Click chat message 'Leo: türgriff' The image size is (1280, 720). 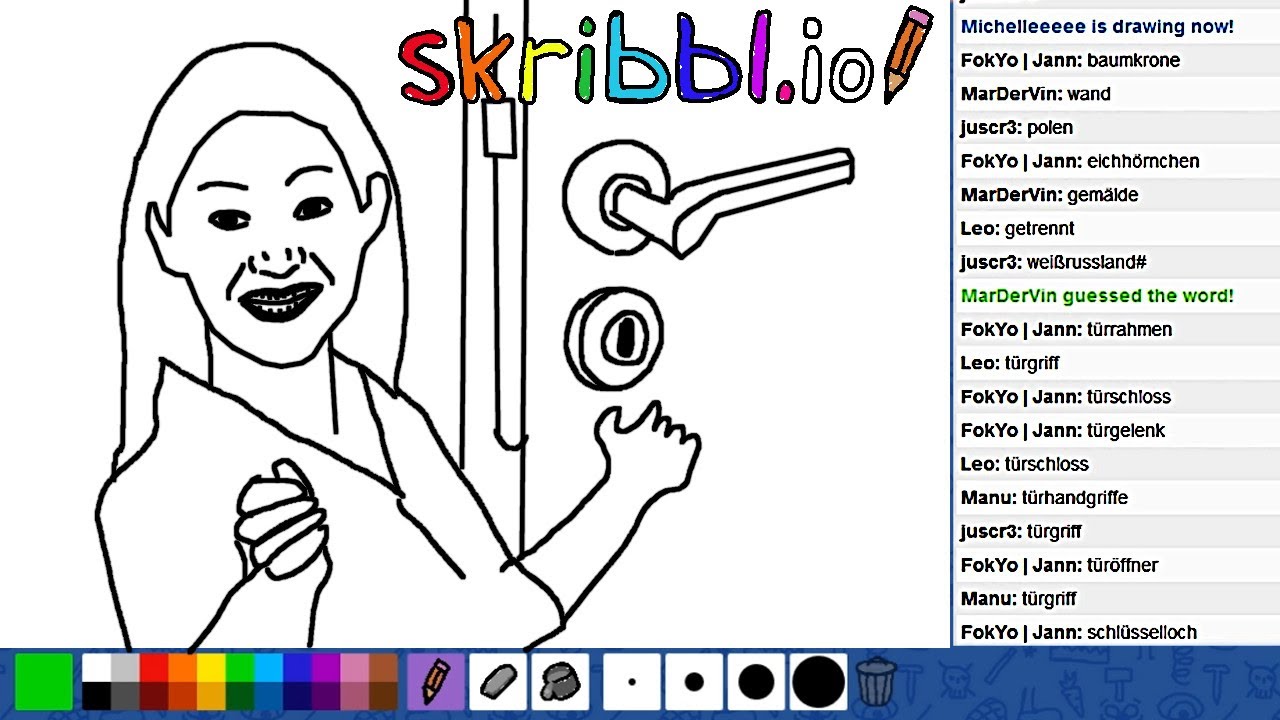(x=1010, y=363)
